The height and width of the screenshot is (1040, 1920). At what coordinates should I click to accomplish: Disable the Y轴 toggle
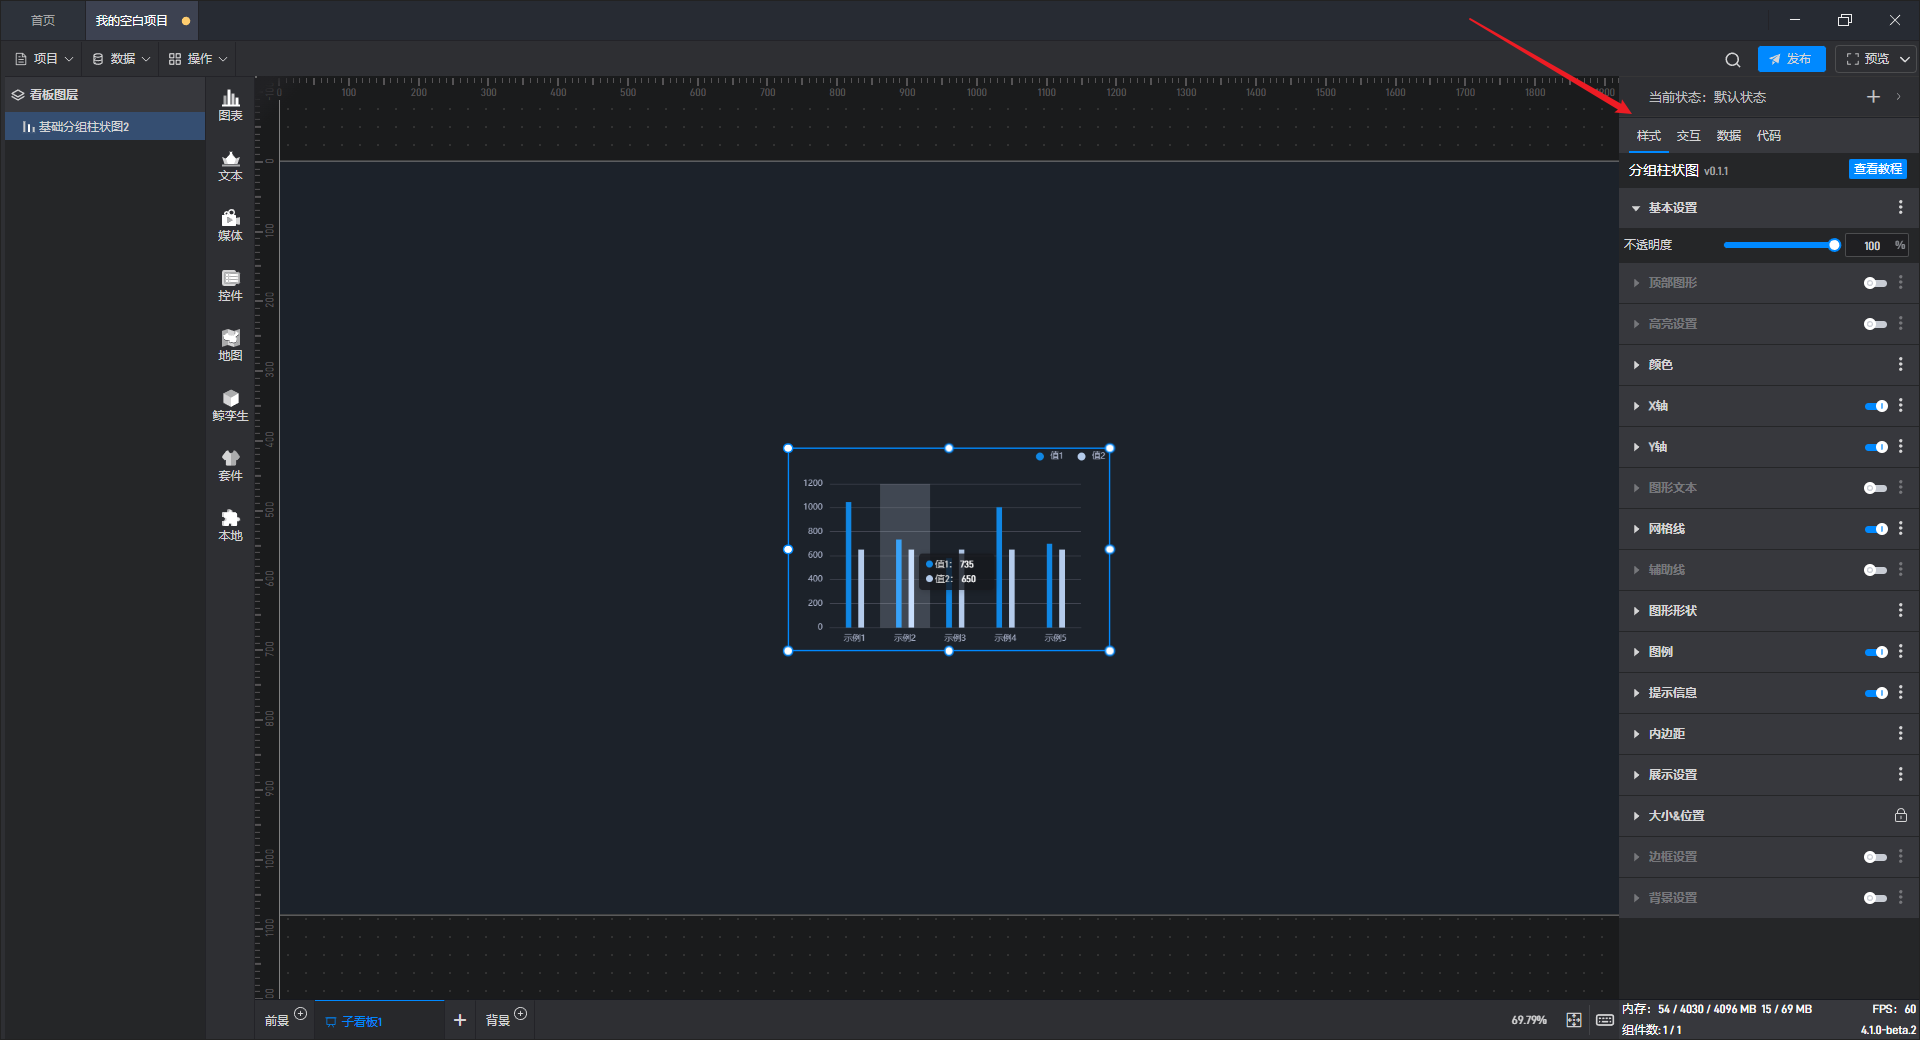(1875, 447)
